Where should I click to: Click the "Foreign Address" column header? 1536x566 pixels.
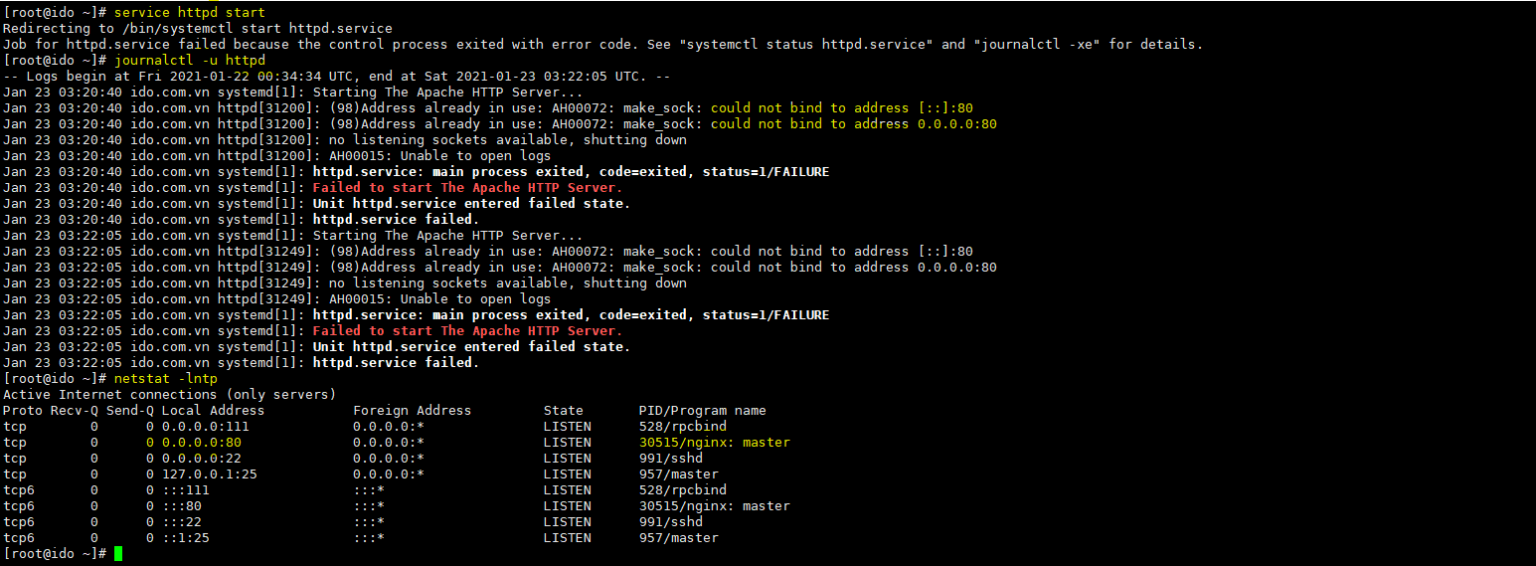point(412,411)
